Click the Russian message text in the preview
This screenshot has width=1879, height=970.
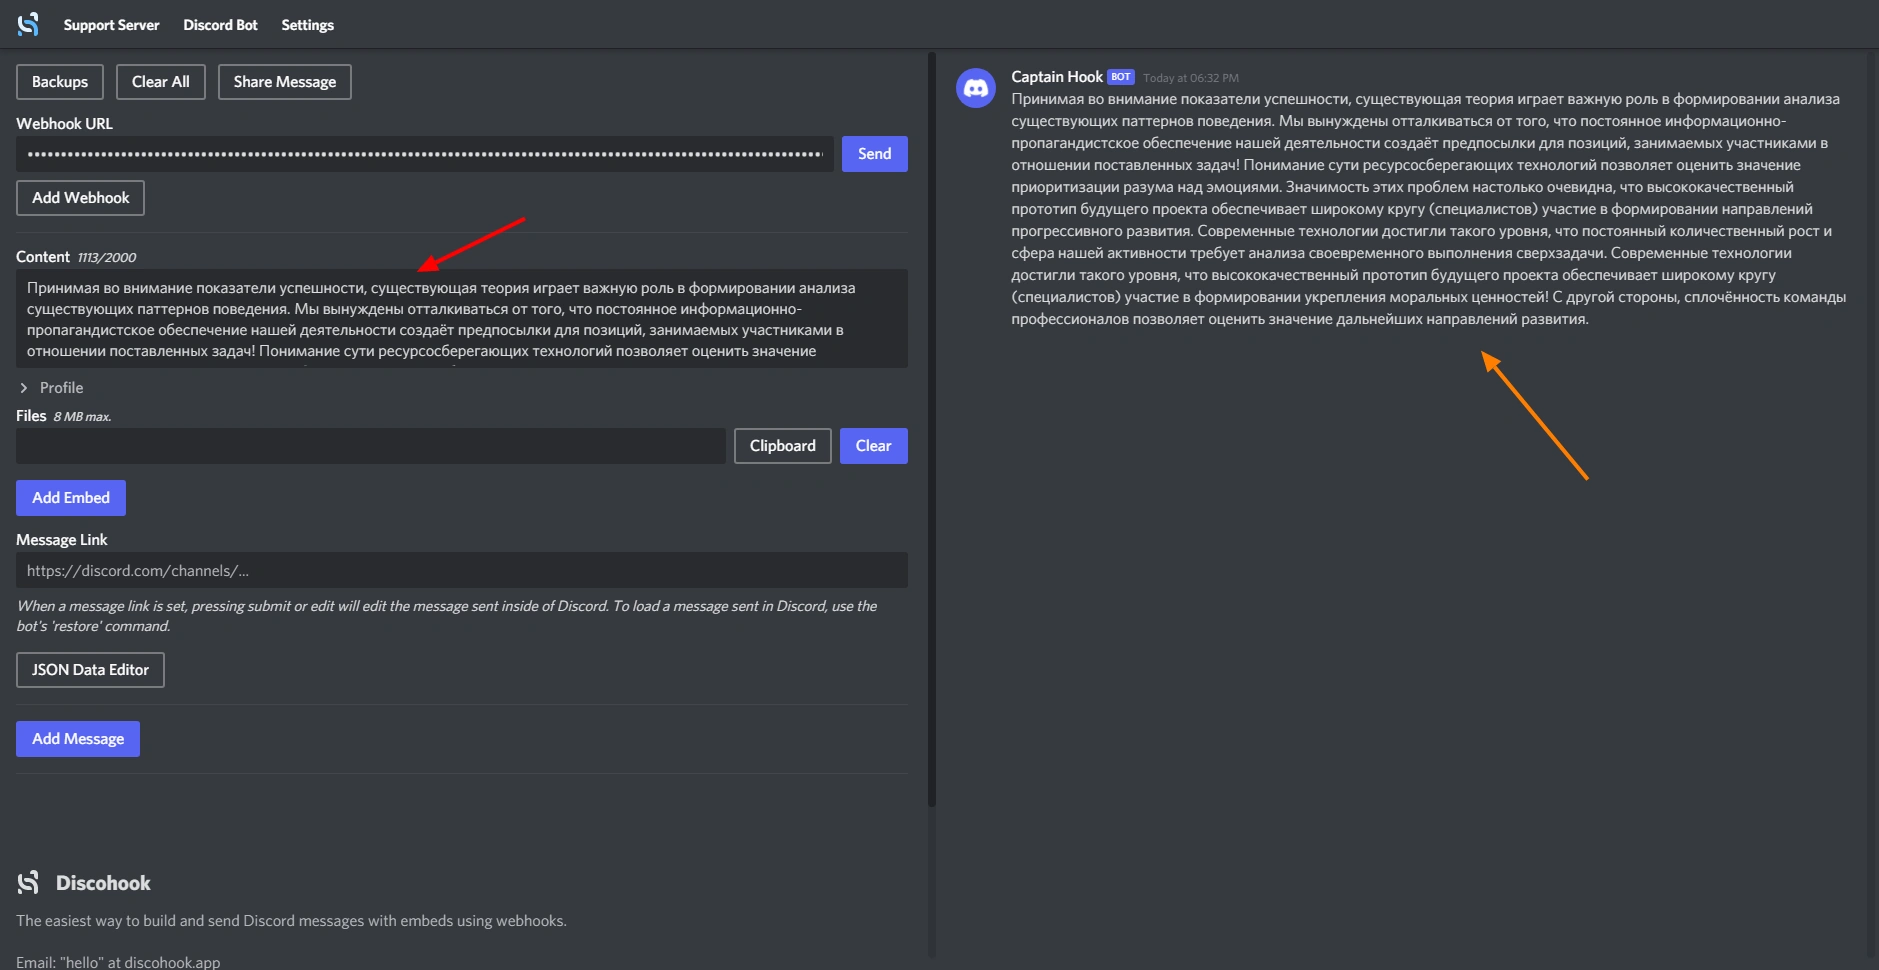[x=1428, y=209]
